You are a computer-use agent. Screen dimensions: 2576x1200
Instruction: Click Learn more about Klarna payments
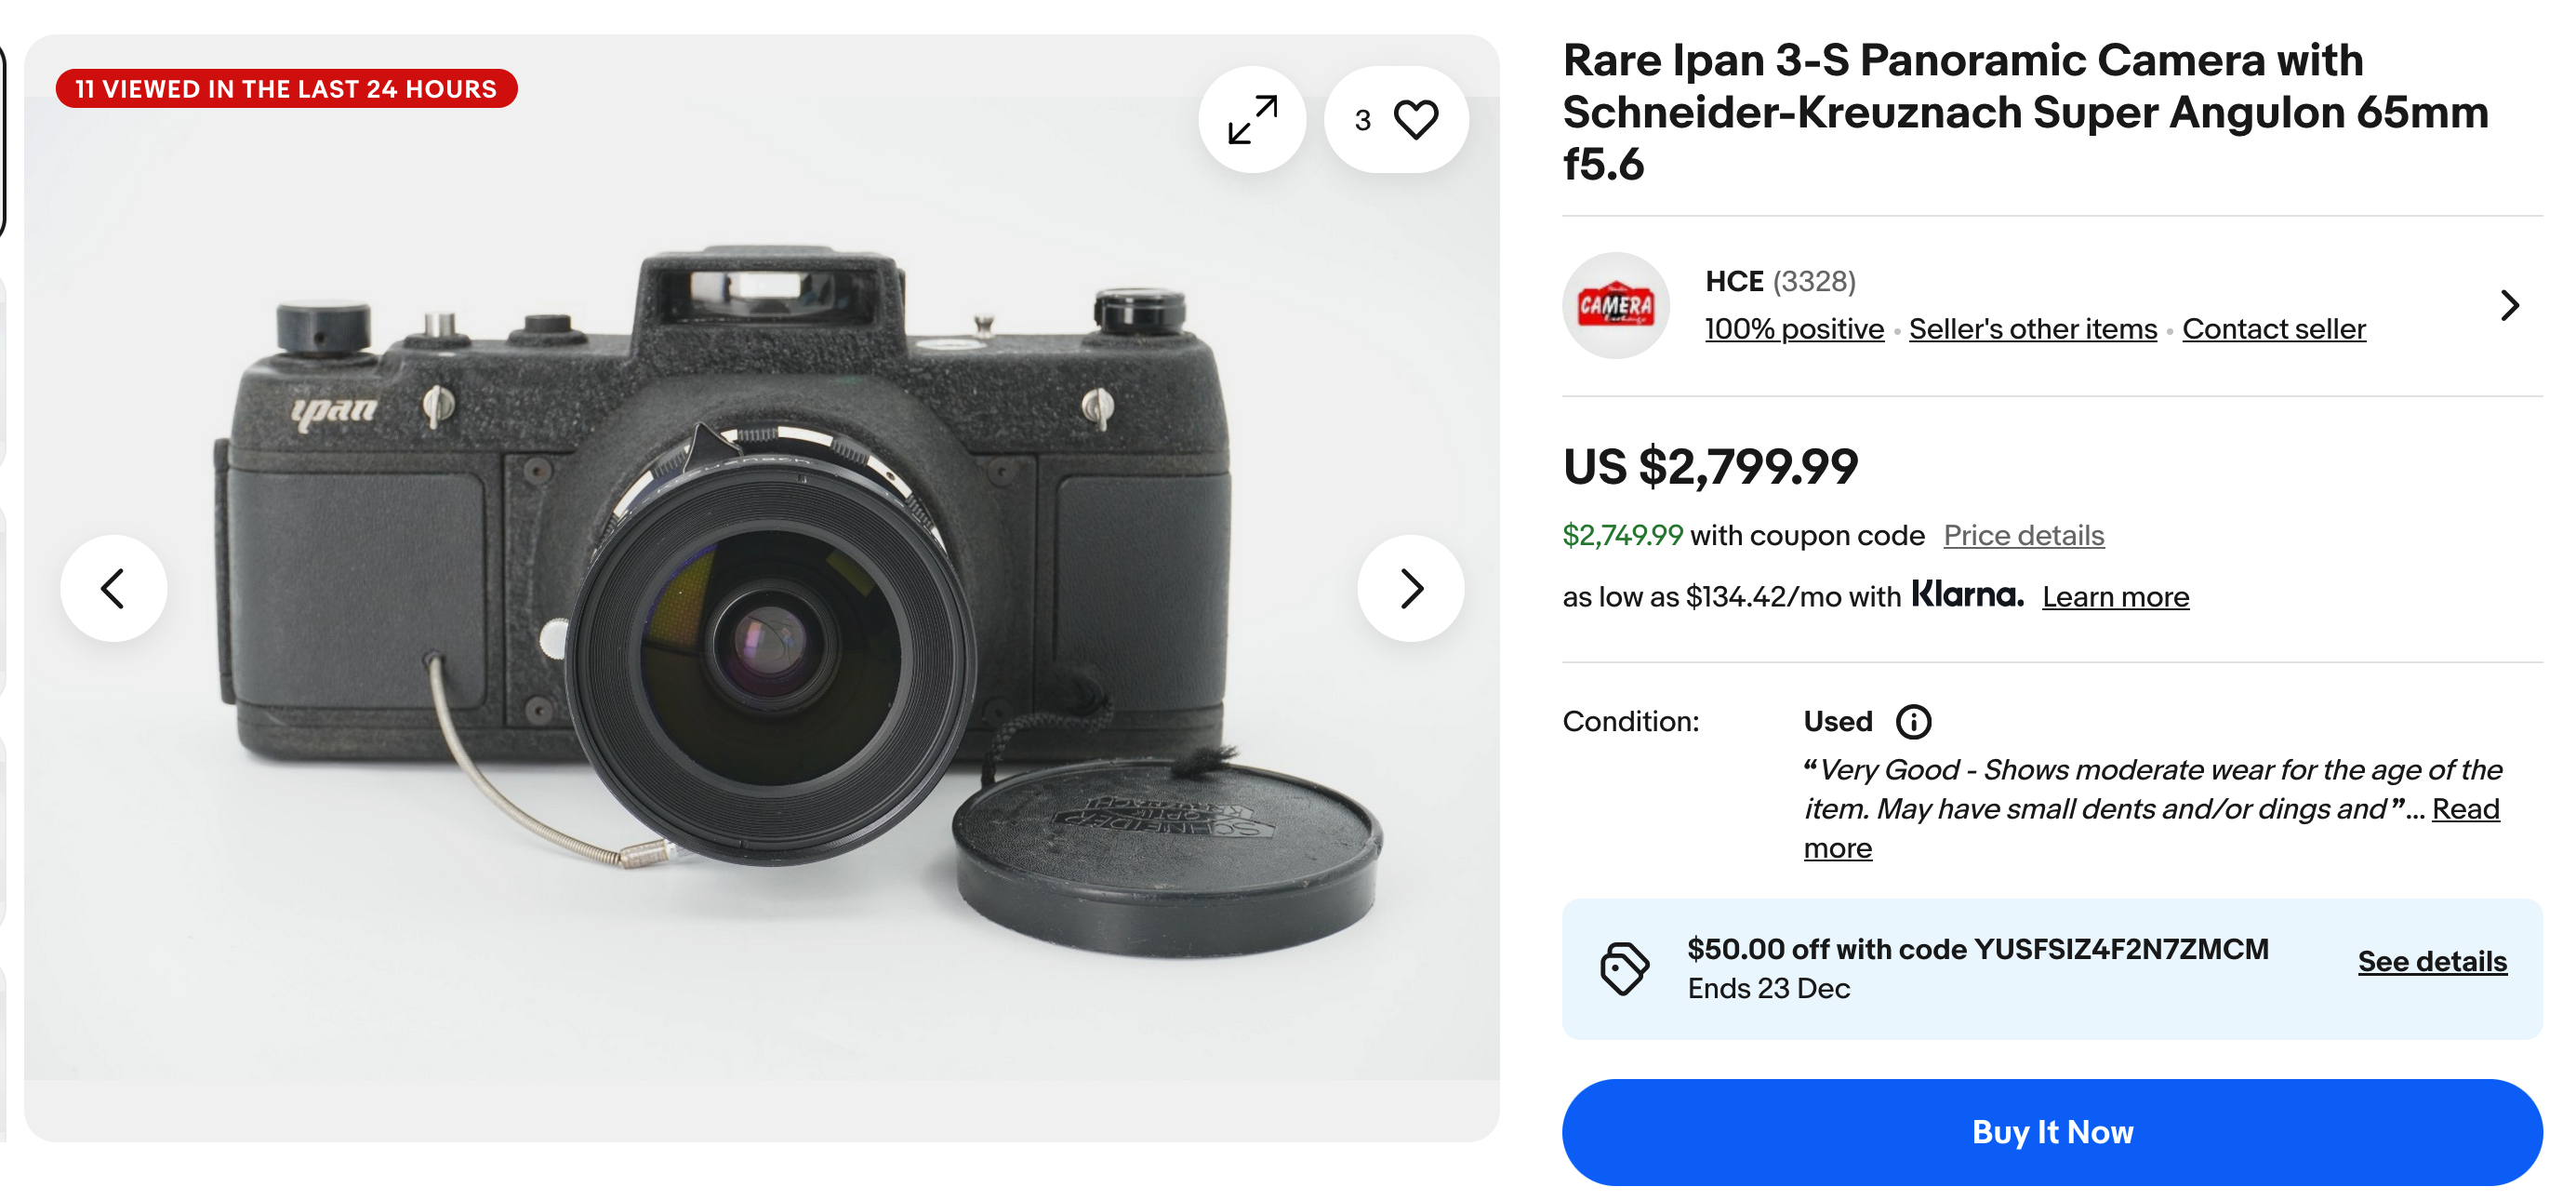[x=2116, y=596]
